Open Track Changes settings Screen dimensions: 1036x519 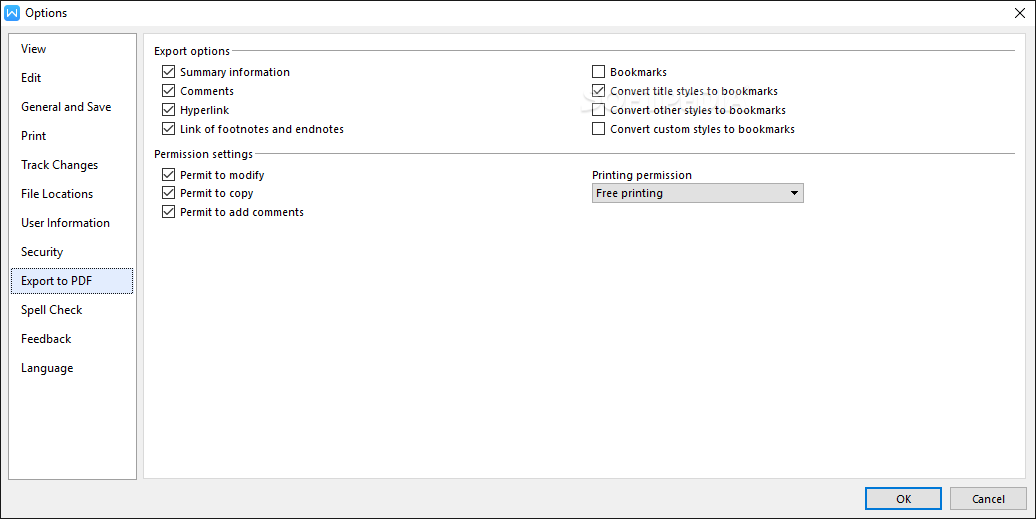71,165
